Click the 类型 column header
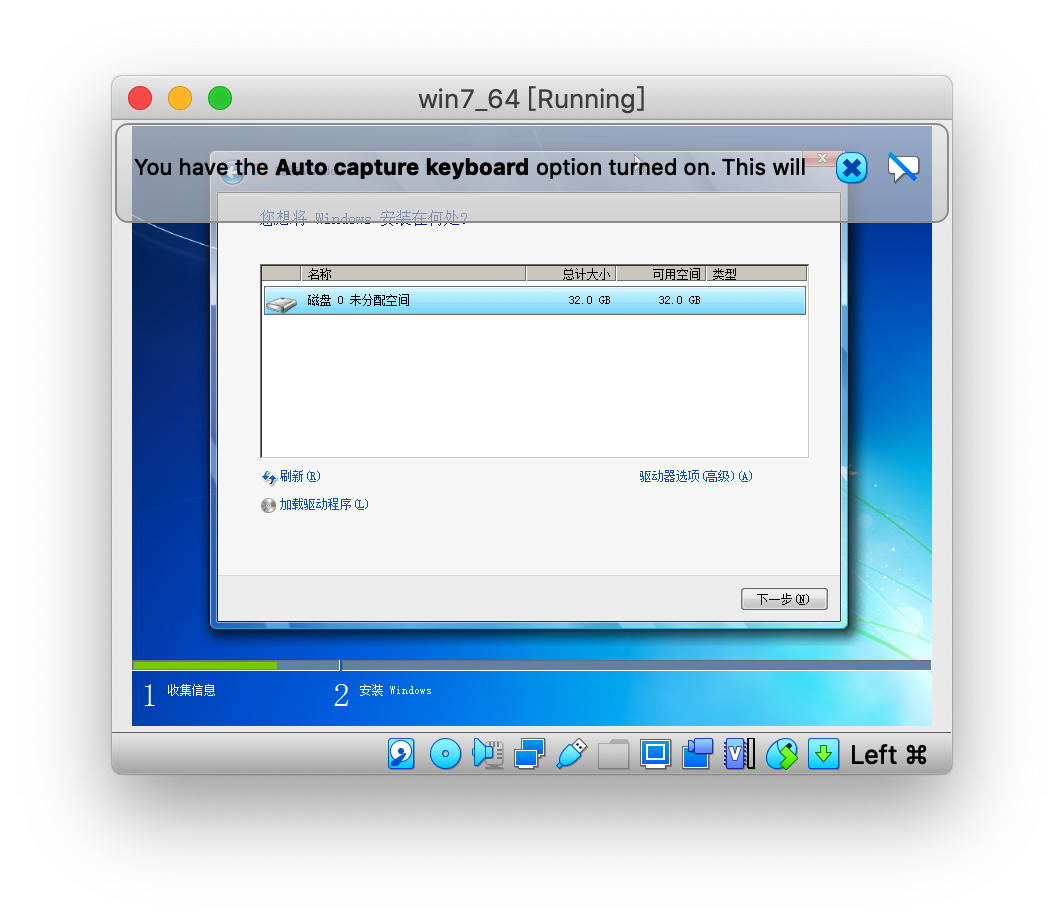Screen dimensions: 1064x922 point(756,273)
